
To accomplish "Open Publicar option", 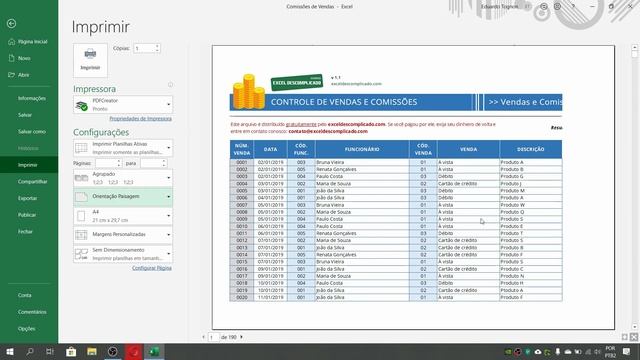I will pos(29,215).
